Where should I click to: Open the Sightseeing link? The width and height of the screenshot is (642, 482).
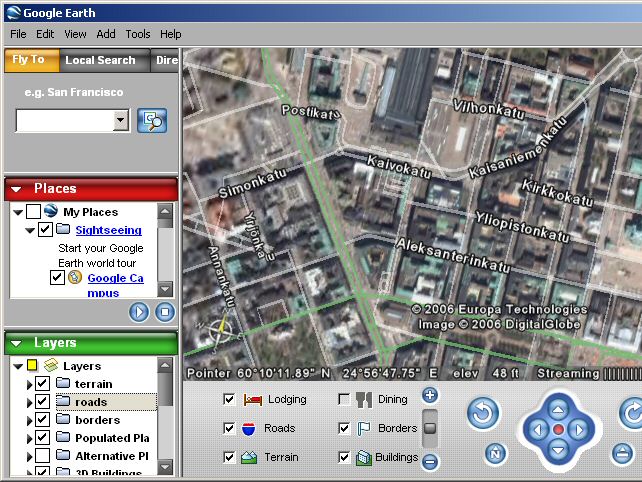(109, 230)
